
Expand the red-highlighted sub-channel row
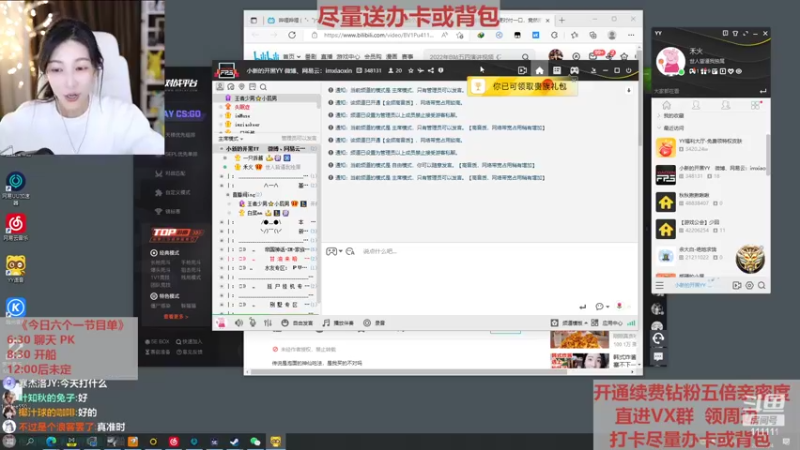tap(221, 259)
